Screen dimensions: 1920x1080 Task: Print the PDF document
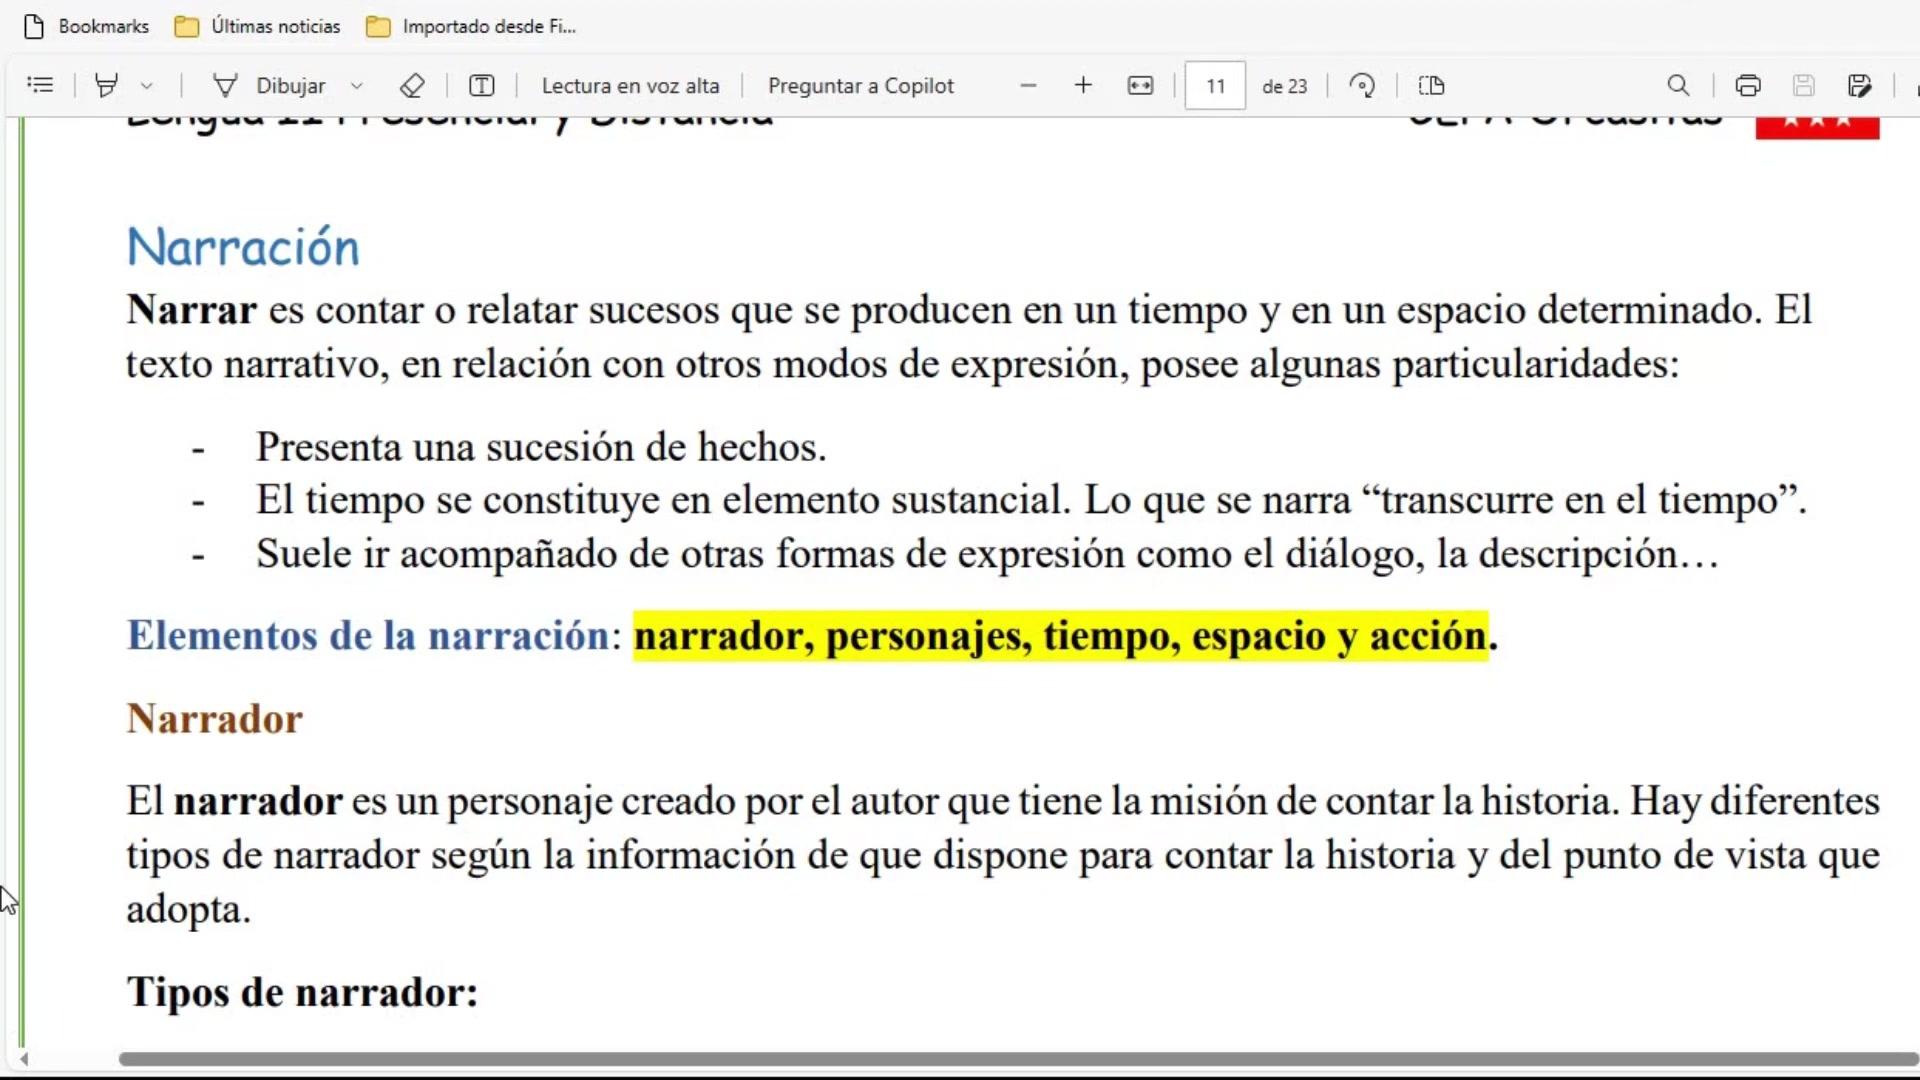pyautogui.click(x=1748, y=86)
